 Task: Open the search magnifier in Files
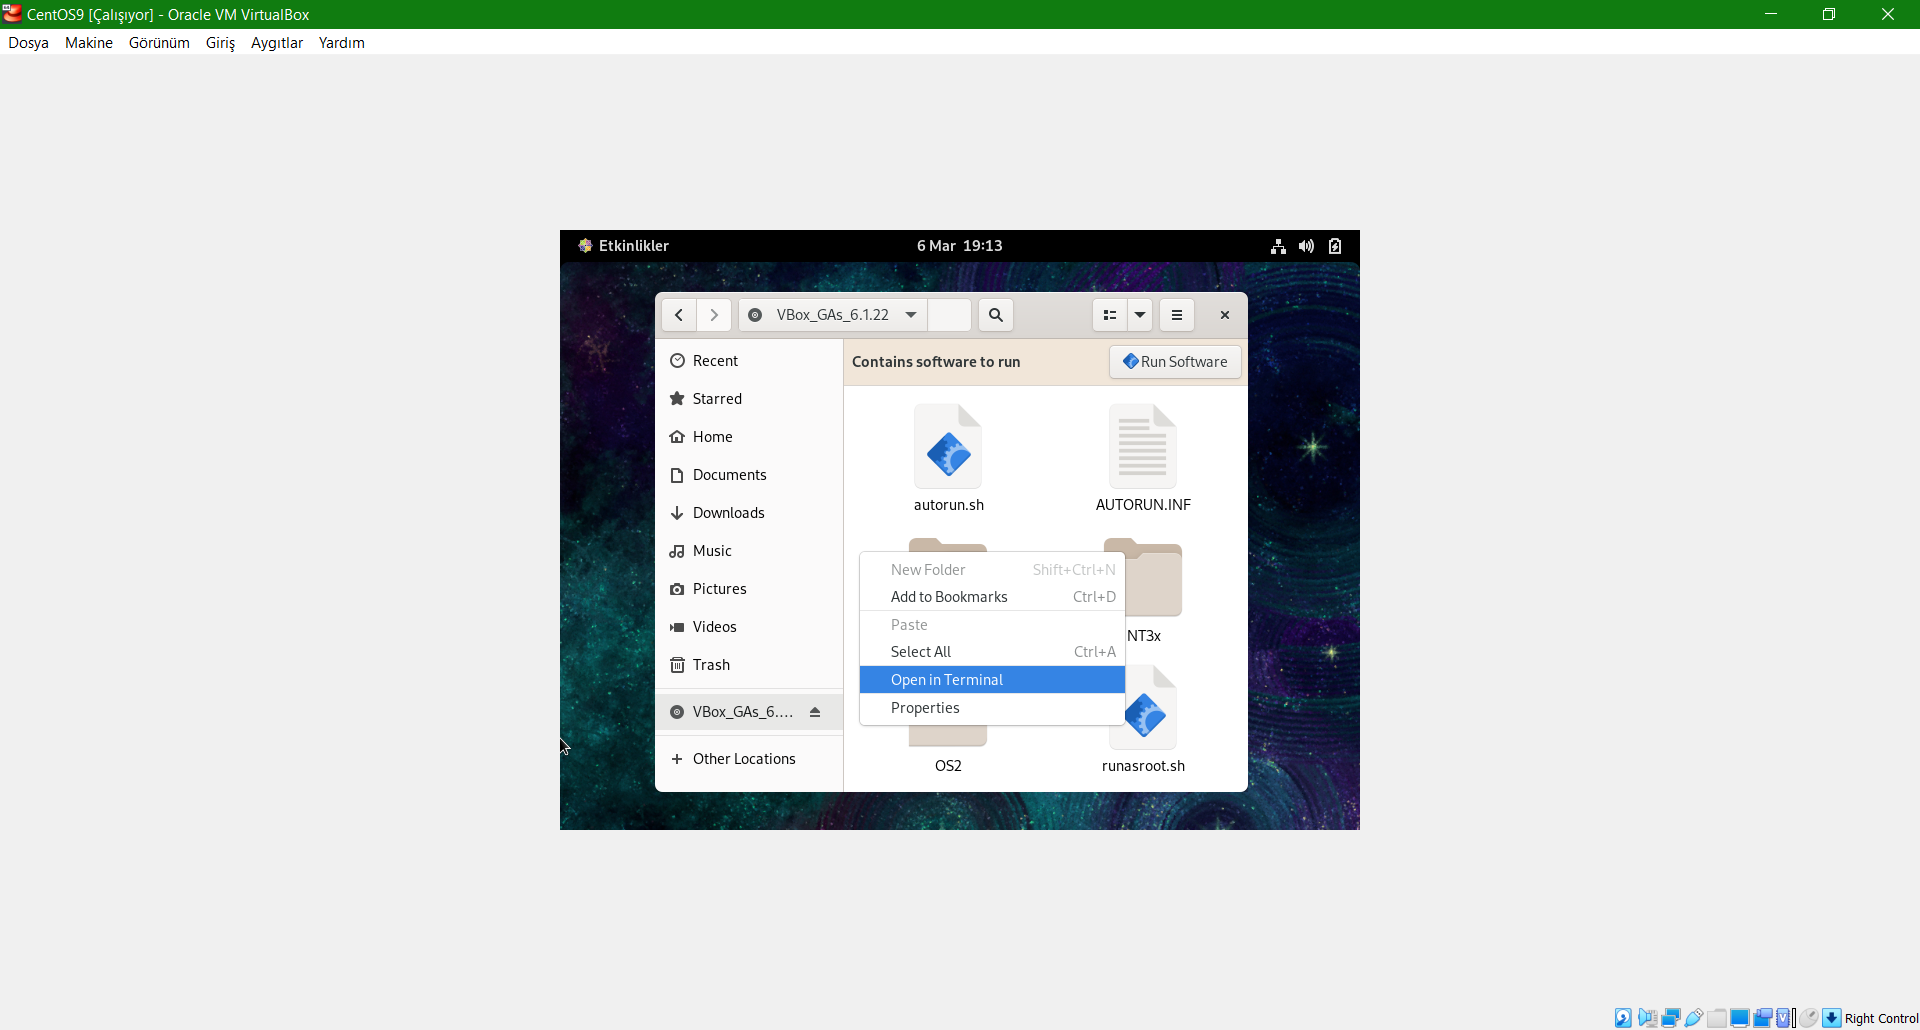point(996,315)
